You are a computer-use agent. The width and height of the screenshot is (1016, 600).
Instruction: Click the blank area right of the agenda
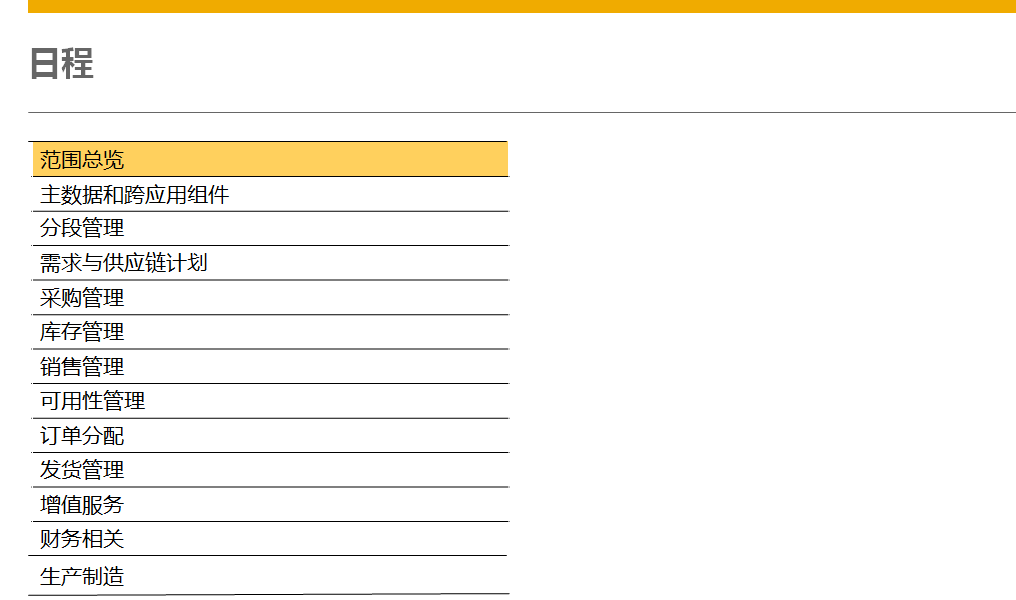pos(762,363)
